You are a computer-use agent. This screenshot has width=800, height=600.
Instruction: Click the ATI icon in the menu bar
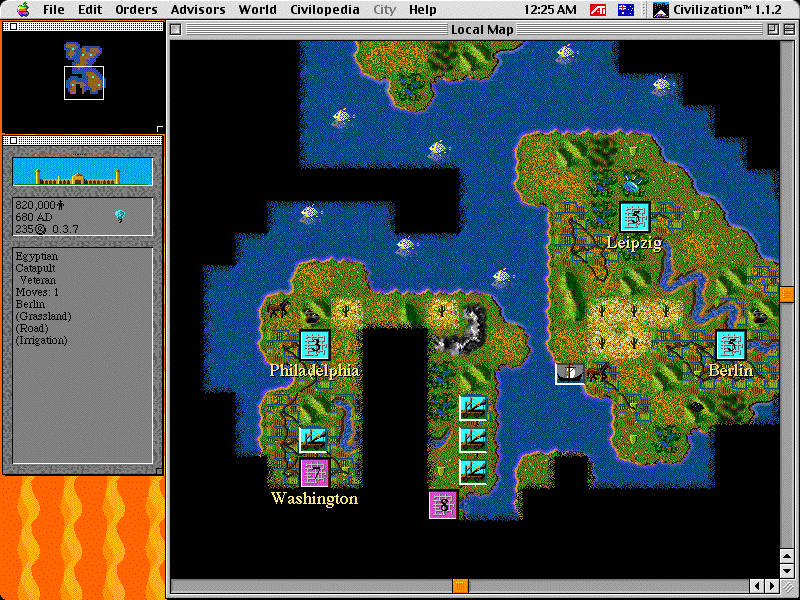tap(597, 10)
